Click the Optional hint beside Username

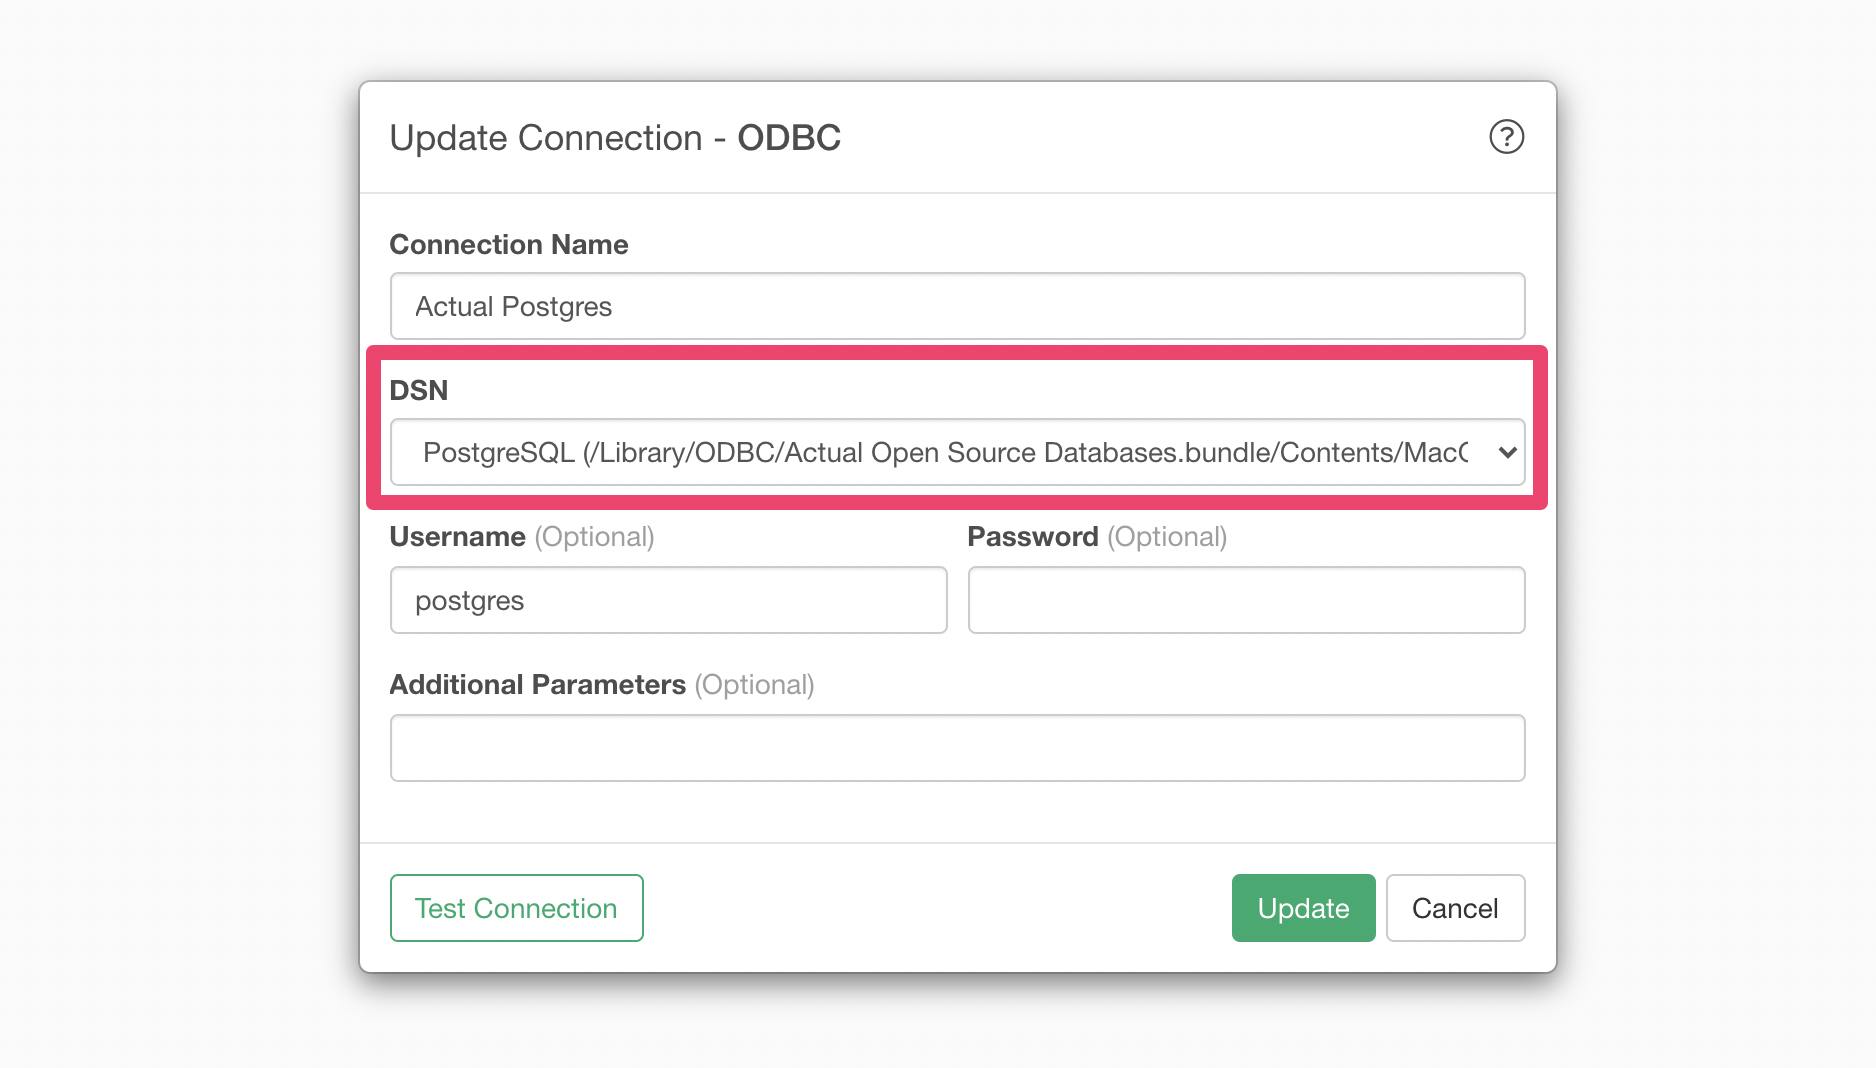pos(594,537)
